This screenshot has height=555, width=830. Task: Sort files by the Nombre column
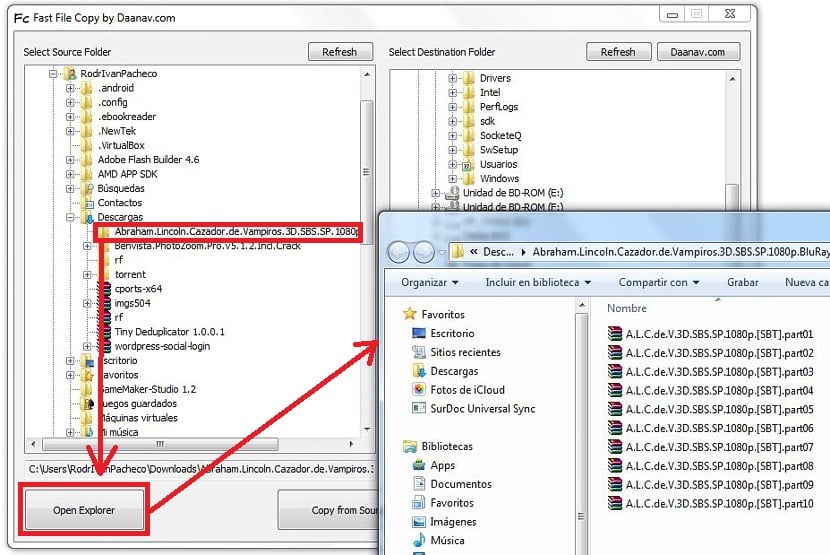click(627, 308)
